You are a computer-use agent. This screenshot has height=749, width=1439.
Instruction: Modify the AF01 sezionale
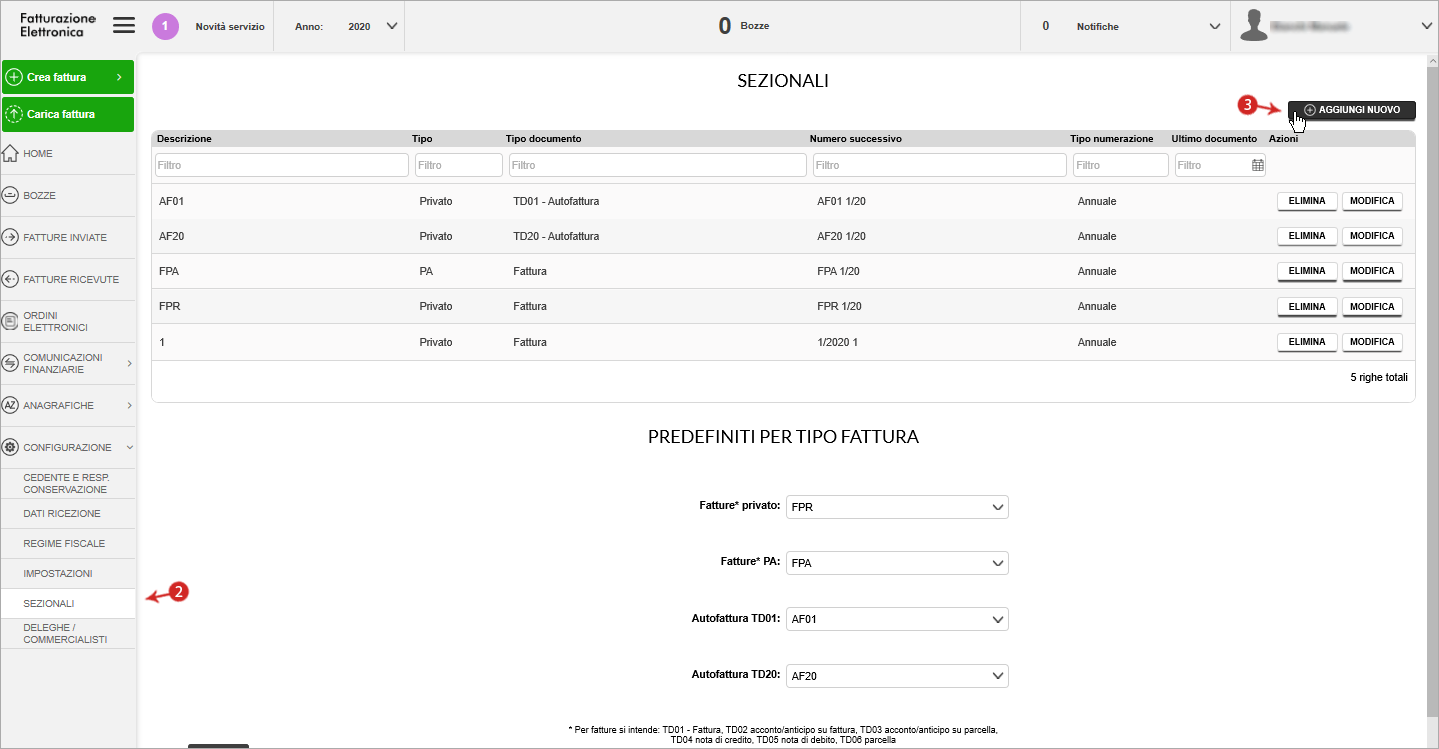1372,201
